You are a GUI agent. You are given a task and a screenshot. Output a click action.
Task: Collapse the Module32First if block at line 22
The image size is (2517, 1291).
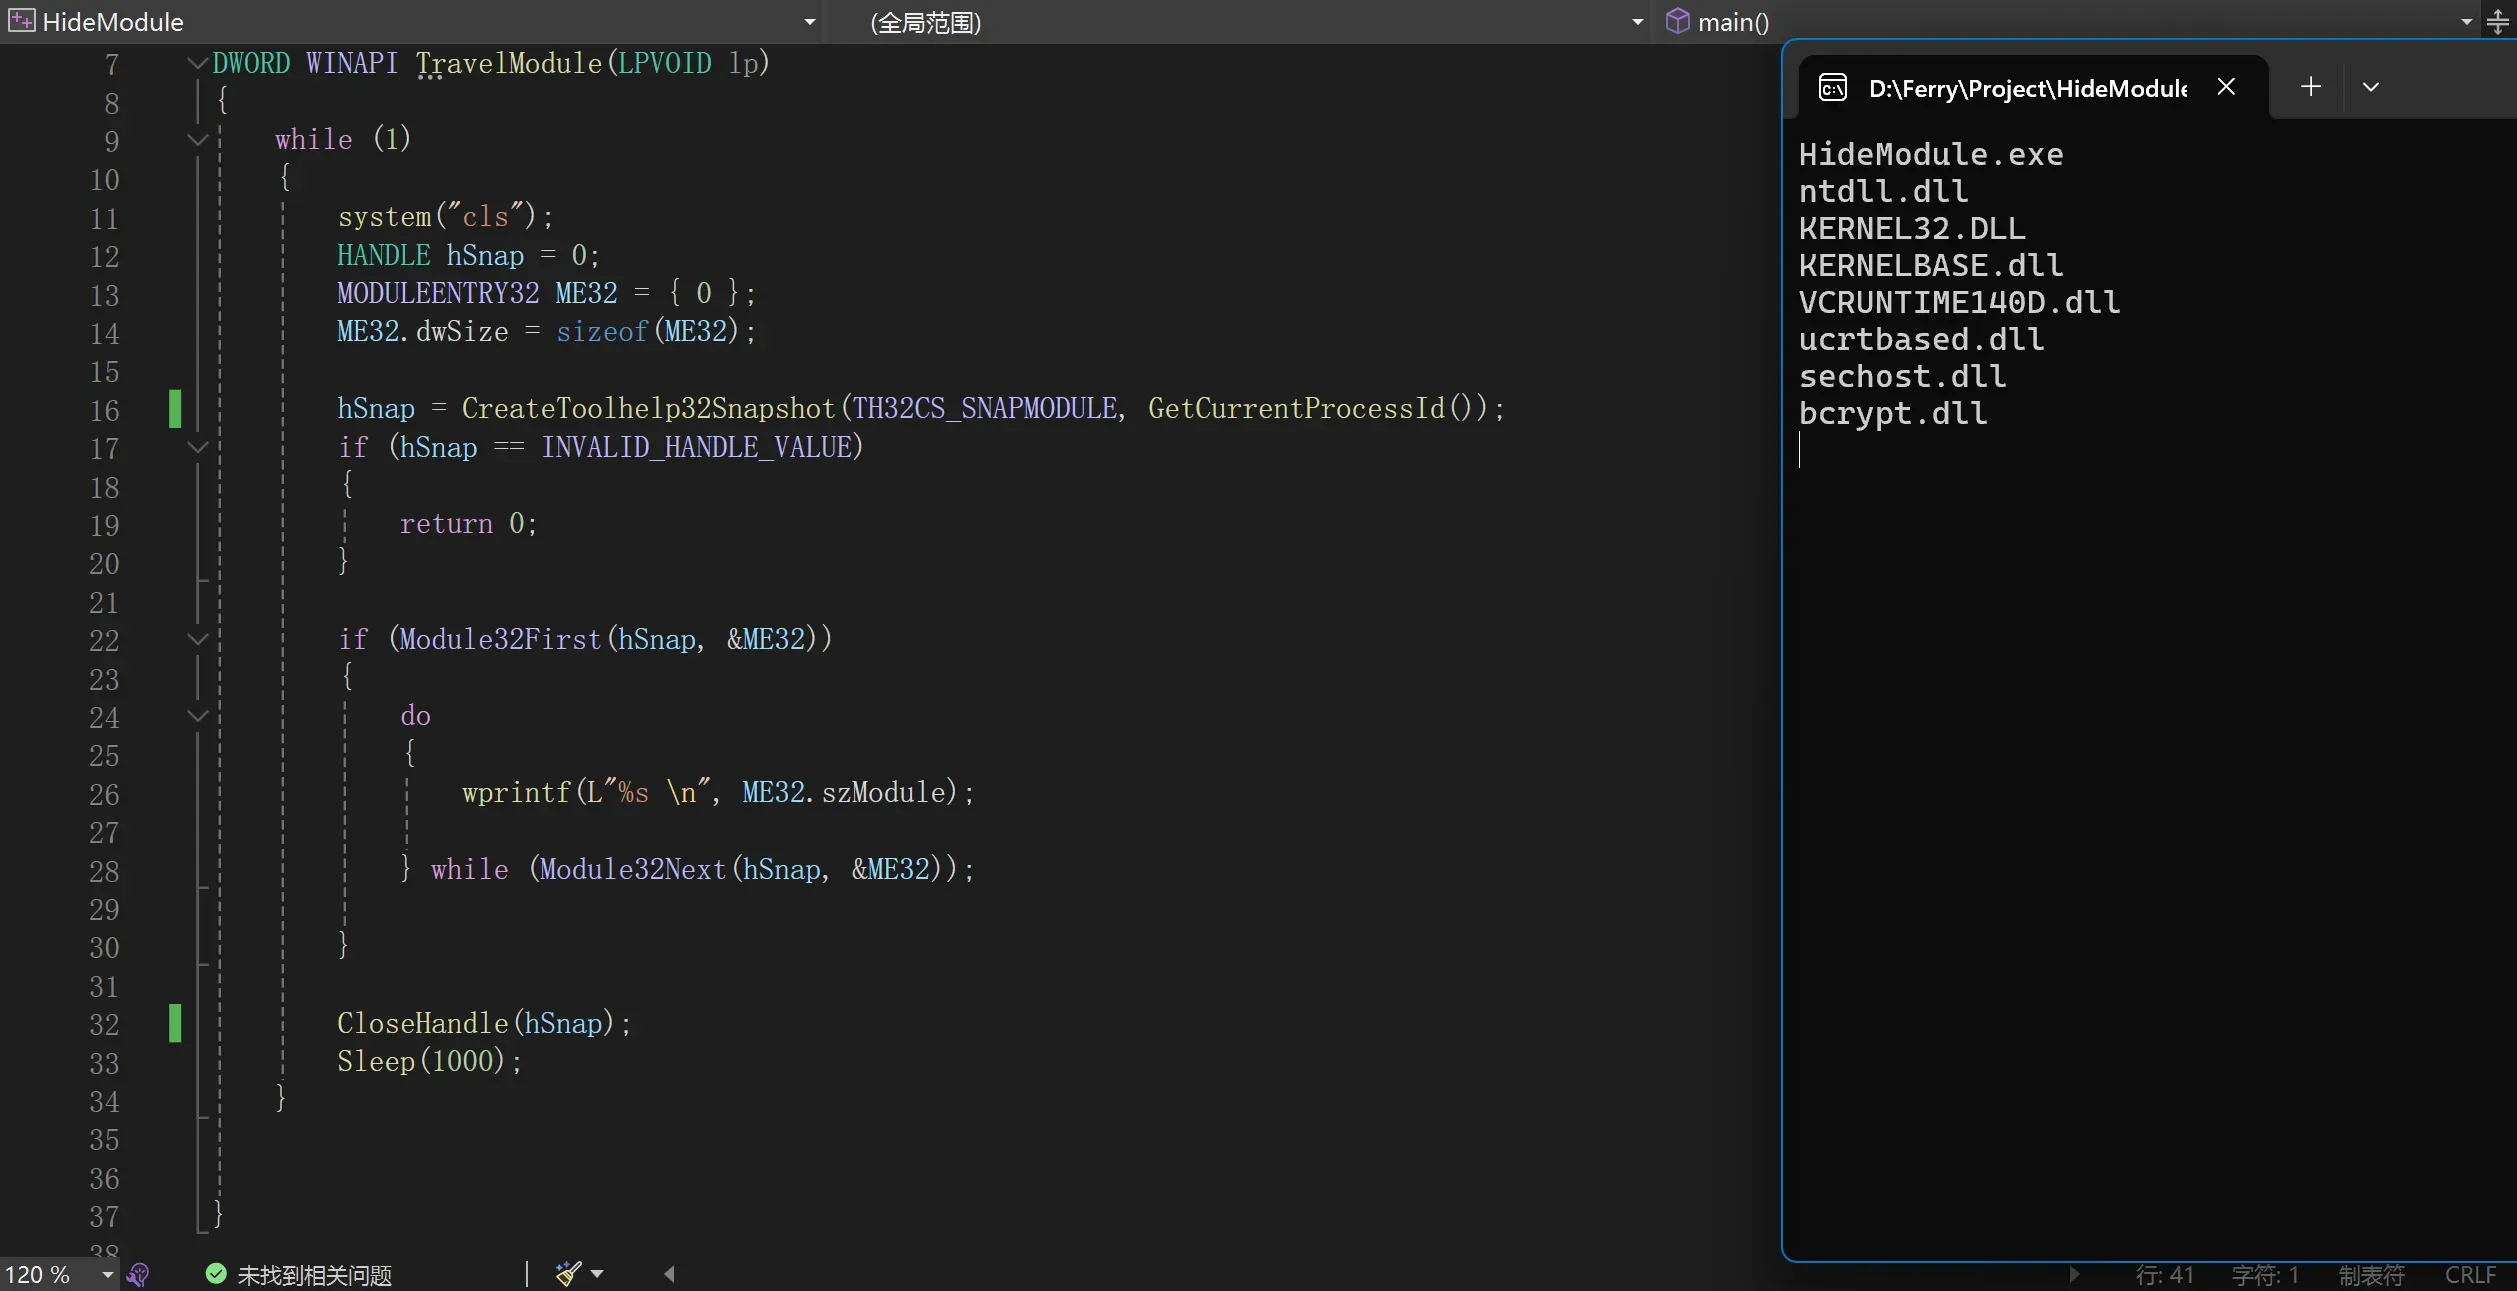pyautogui.click(x=197, y=639)
